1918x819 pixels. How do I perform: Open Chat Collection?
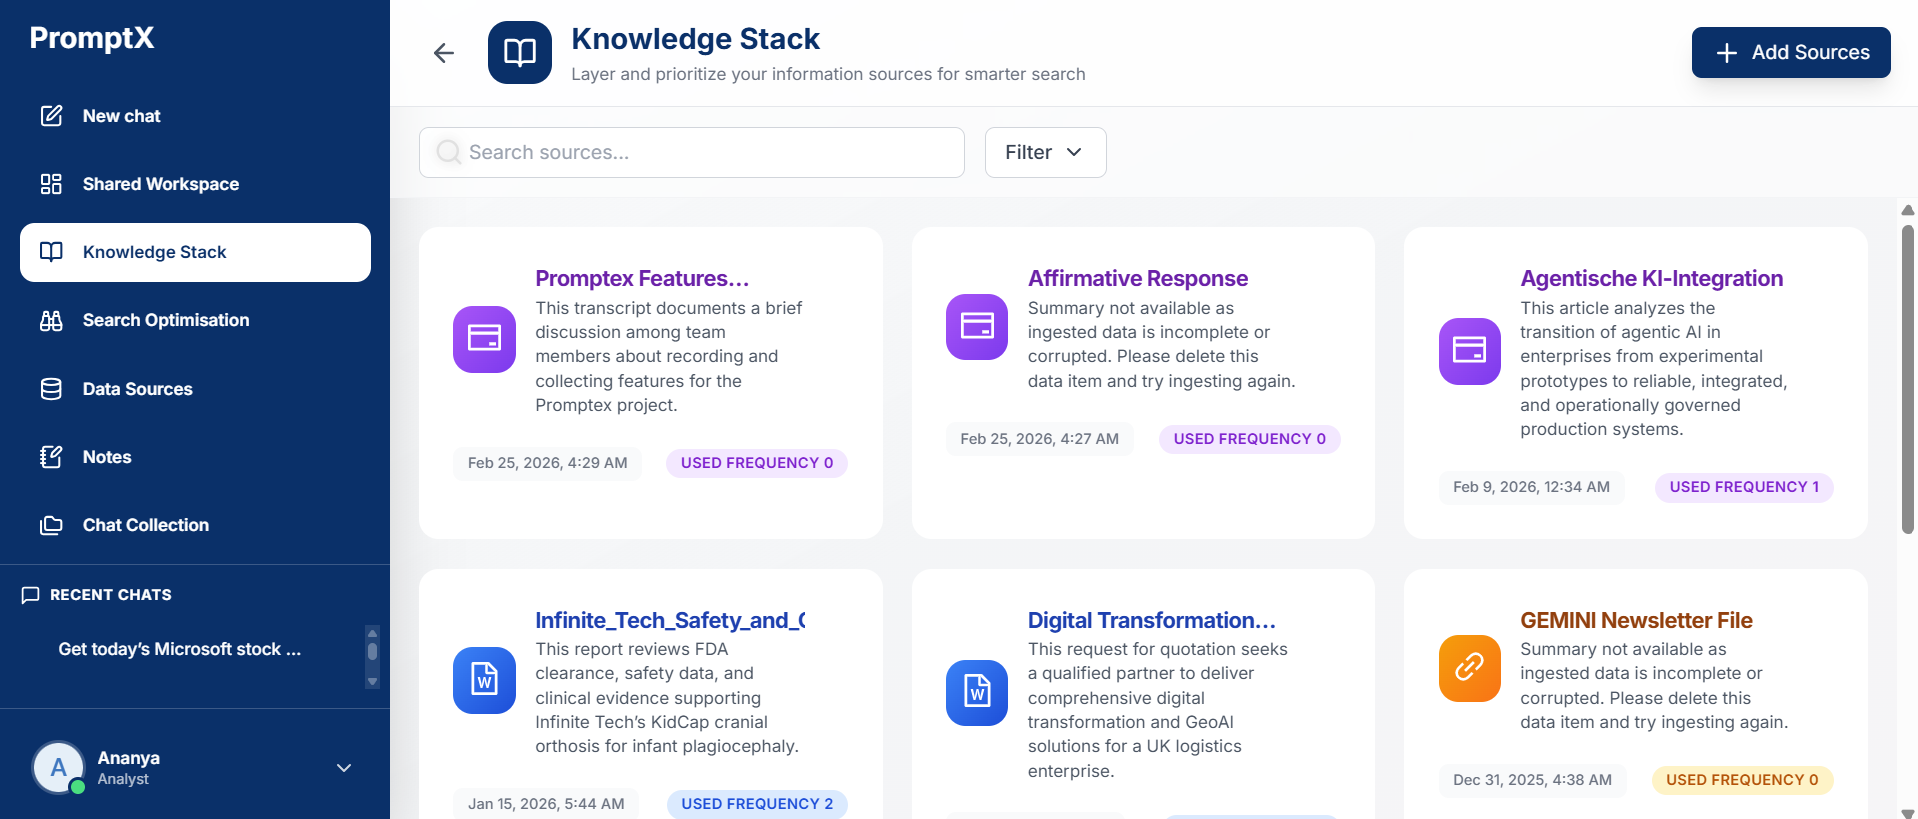click(195, 525)
